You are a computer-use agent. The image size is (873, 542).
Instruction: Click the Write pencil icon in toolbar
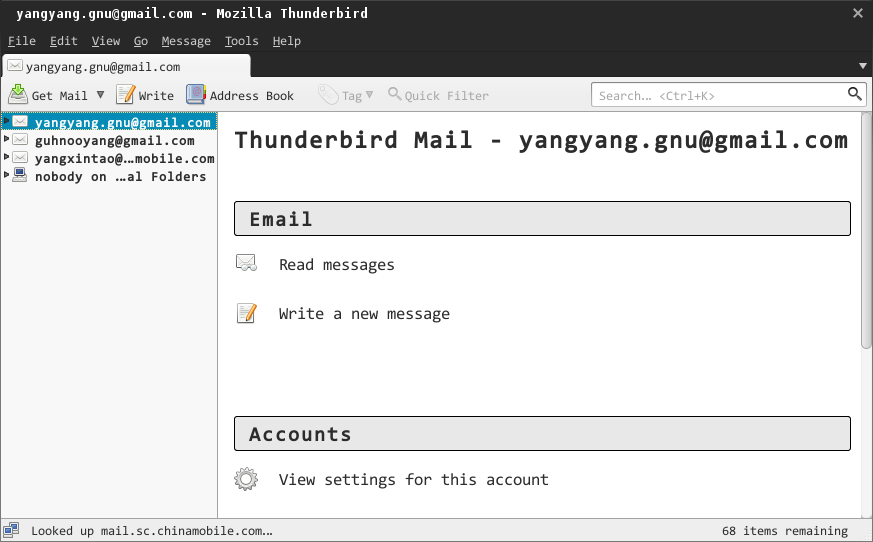[125, 95]
